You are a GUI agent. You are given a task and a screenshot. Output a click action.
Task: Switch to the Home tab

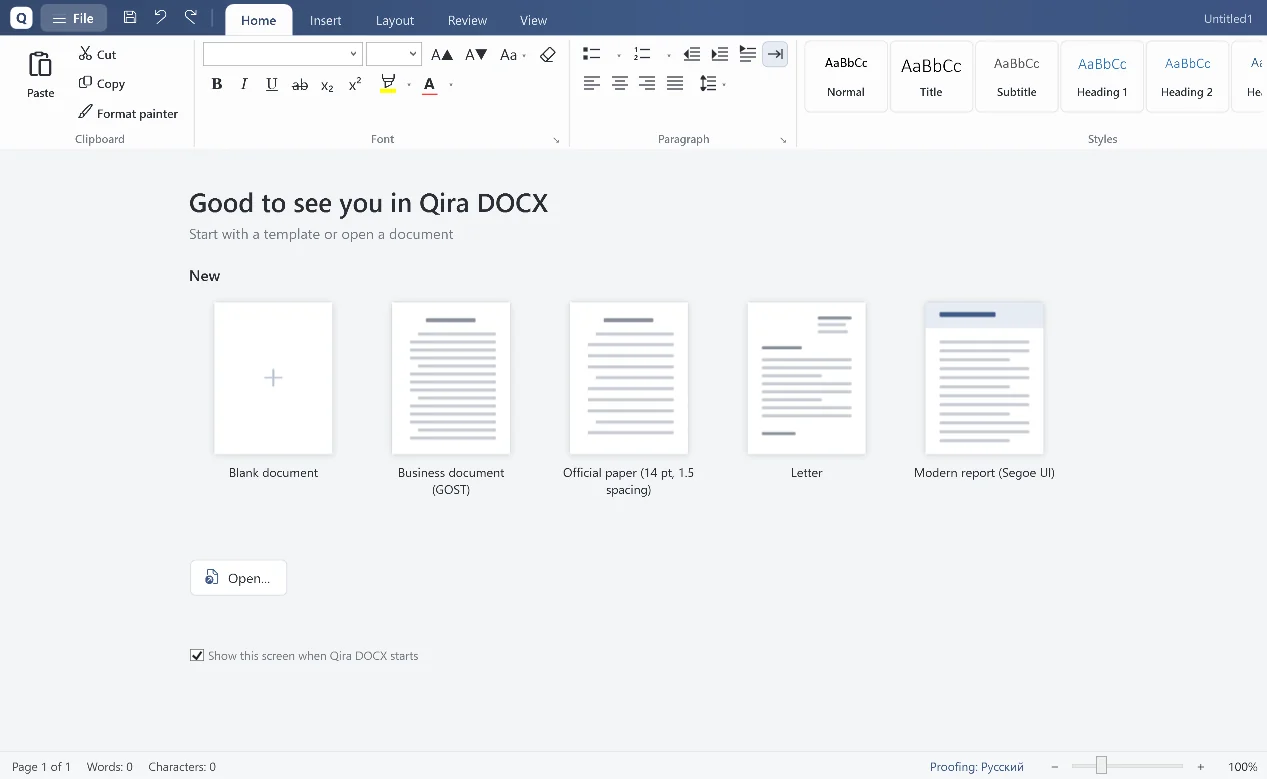pyautogui.click(x=259, y=20)
